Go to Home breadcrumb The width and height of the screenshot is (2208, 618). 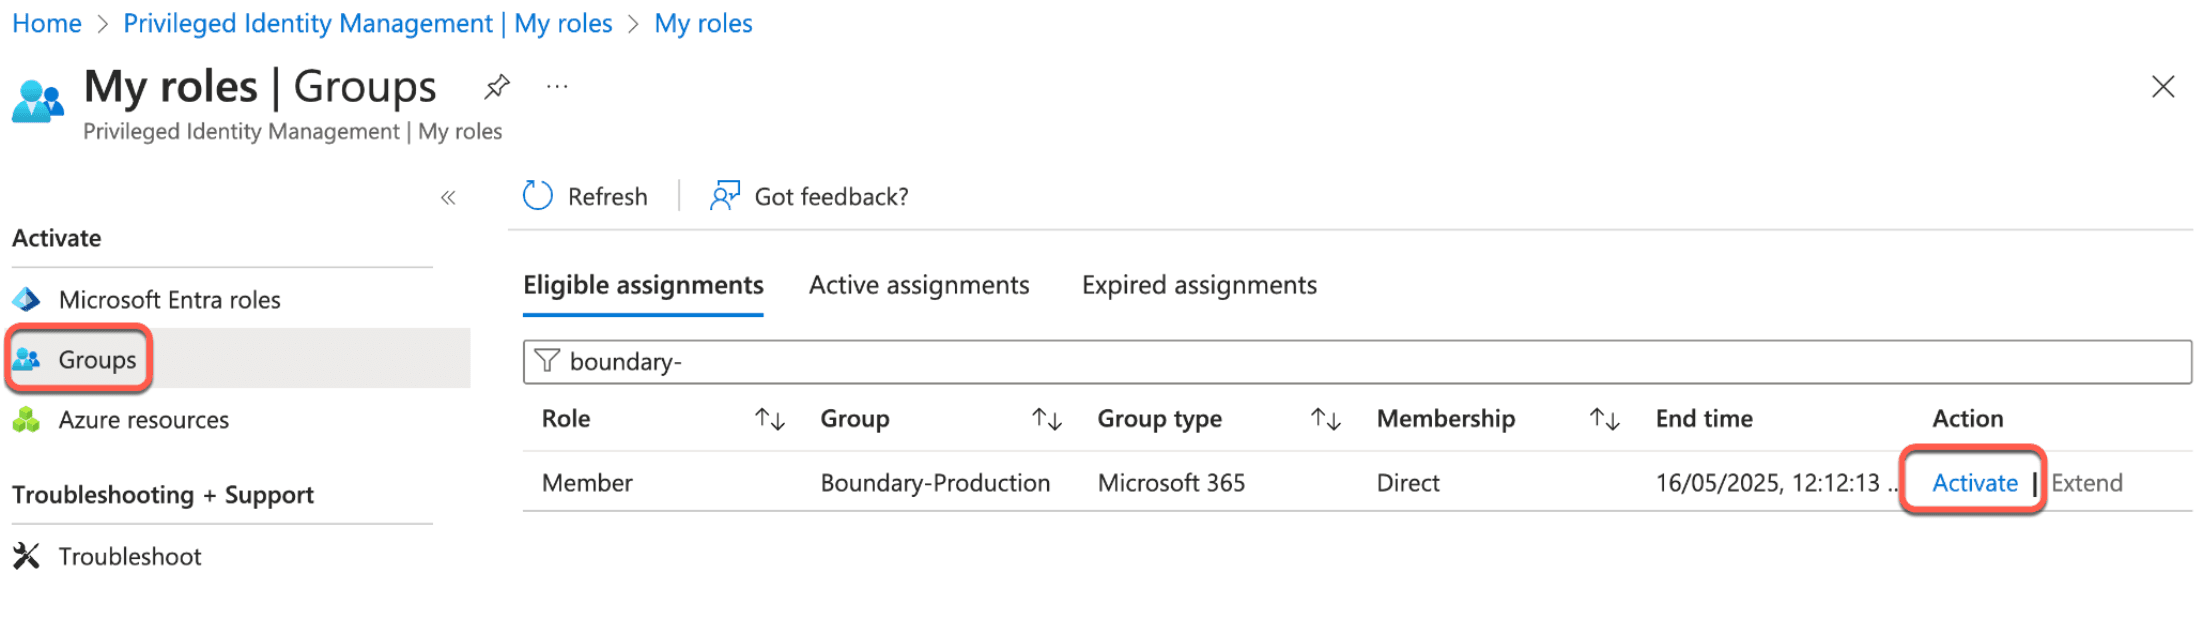47,23
